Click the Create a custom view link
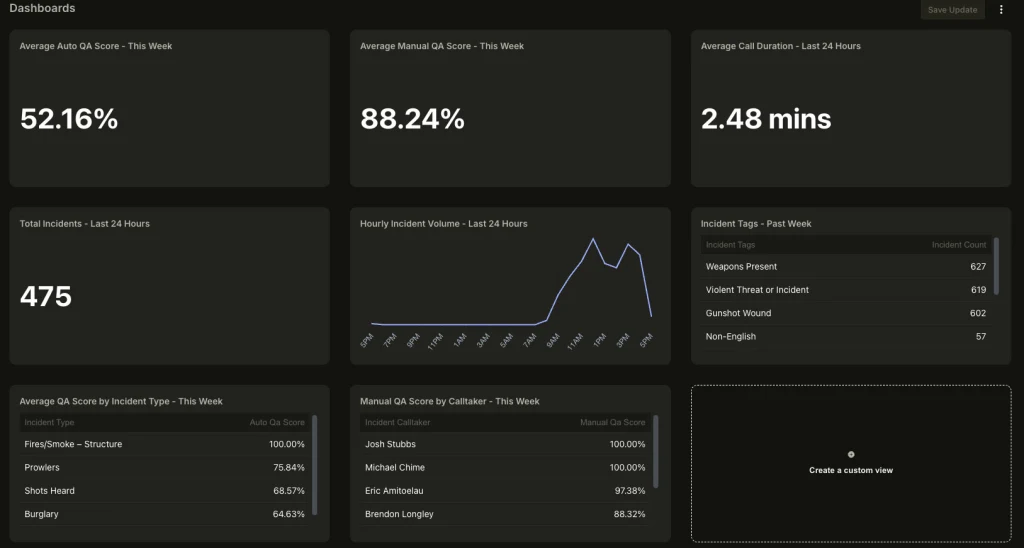1024x548 pixels. [x=850, y=470]
